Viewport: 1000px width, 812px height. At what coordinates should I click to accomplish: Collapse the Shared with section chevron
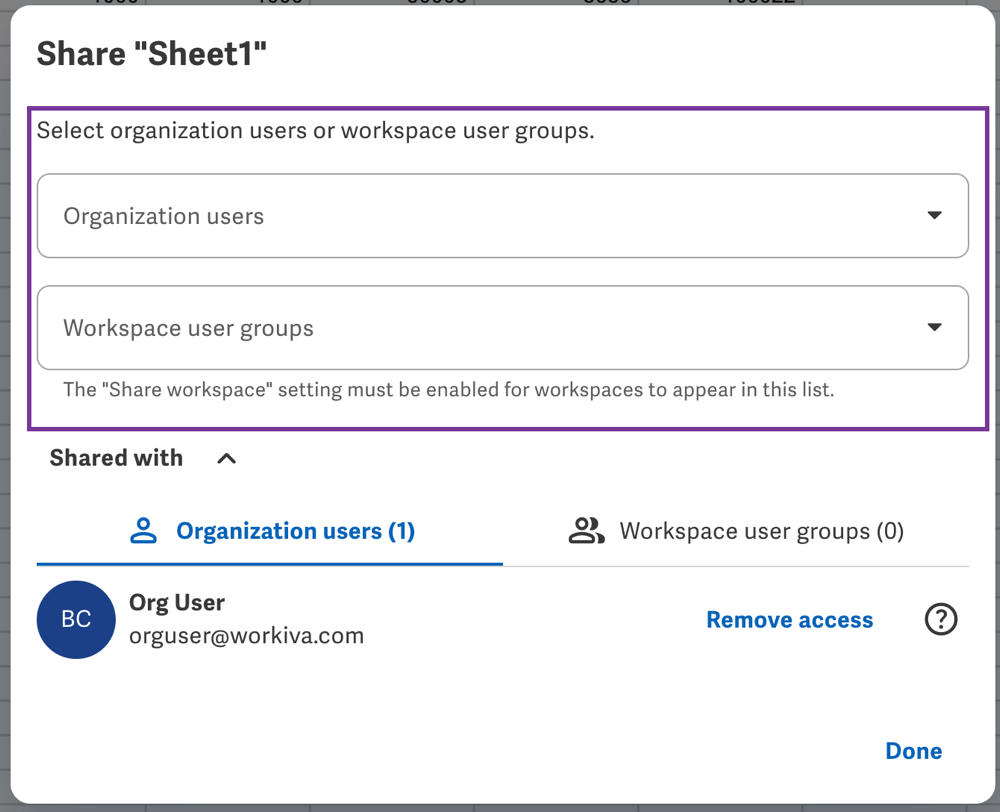point(227,459)
